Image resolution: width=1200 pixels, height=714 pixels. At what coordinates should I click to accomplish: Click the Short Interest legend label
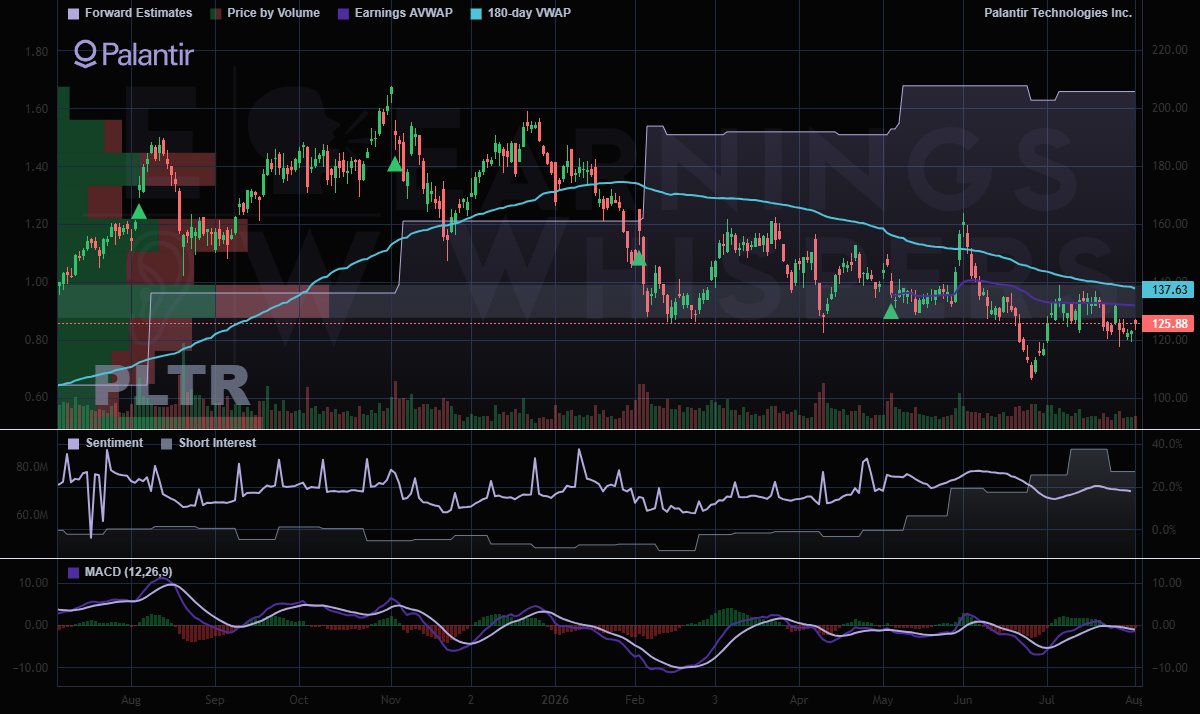(217, 443)
